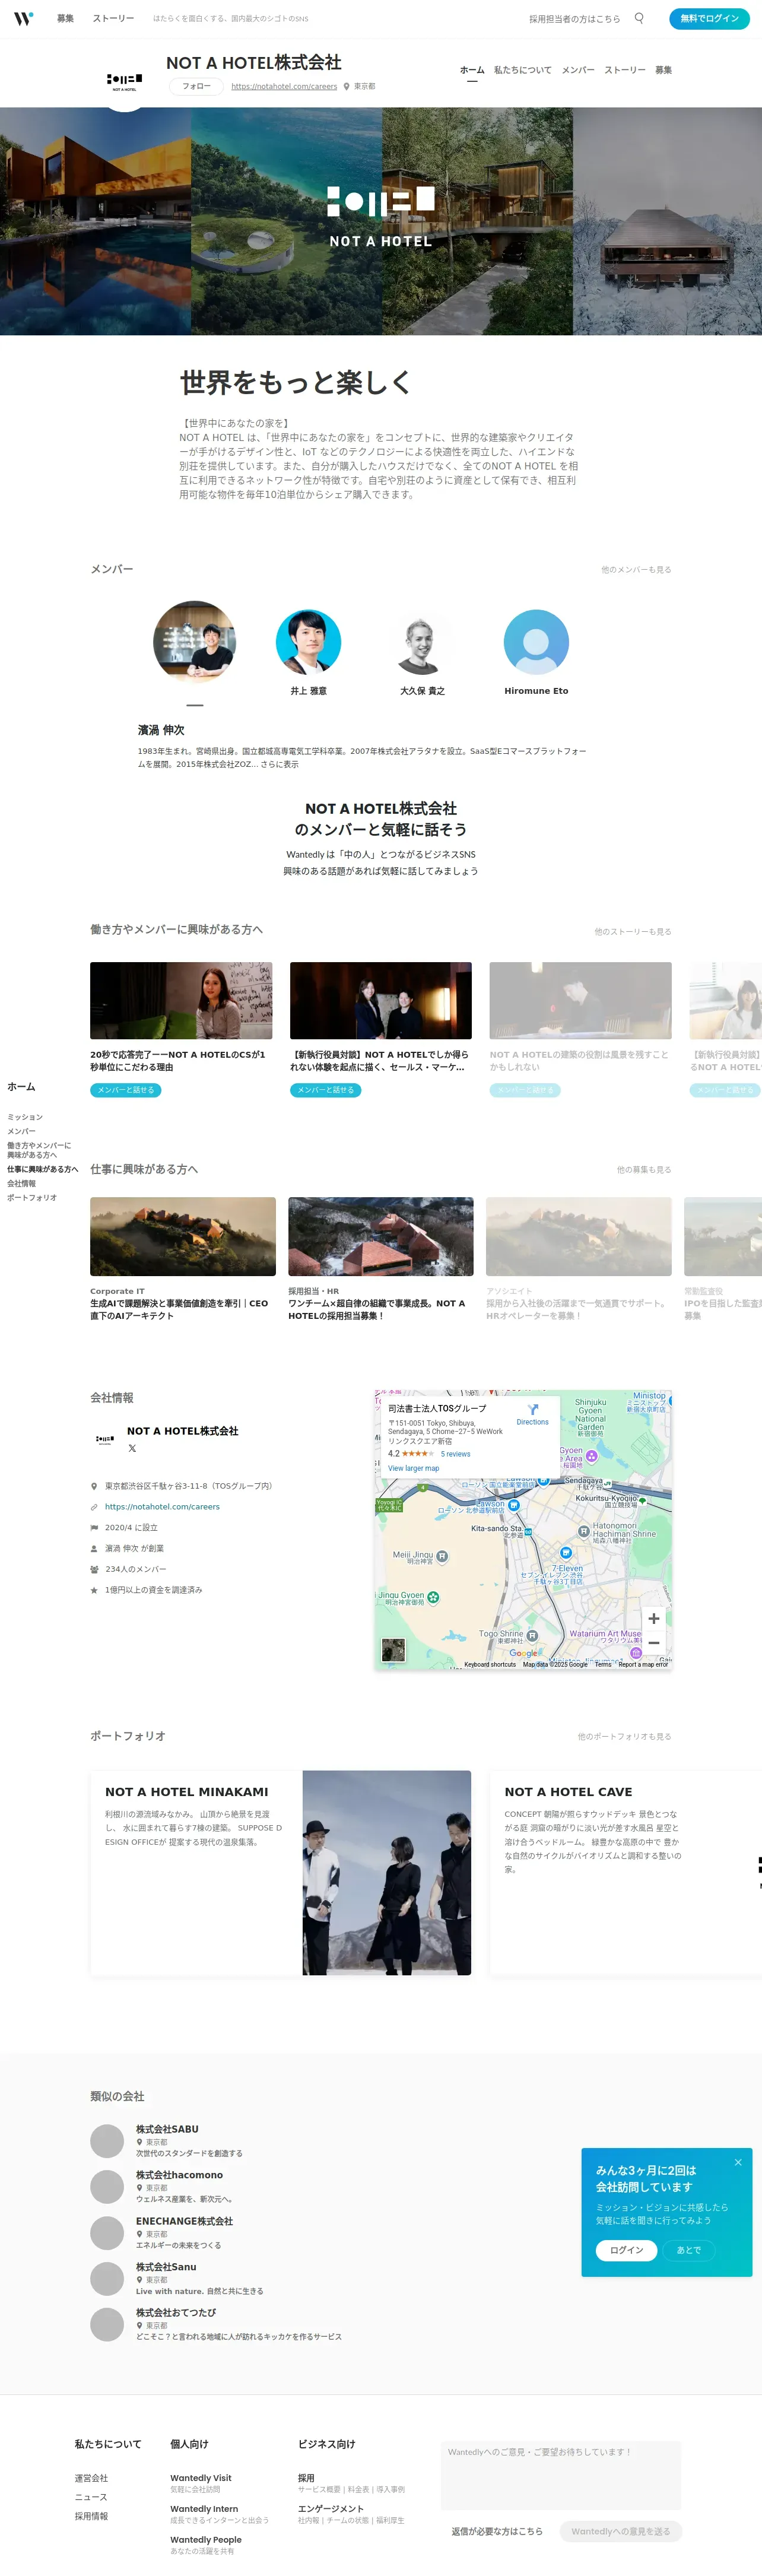Click メンバーと話せる under the 20秒で応募完了 story
This screenshot has width=762, height=2576.
126,1090
